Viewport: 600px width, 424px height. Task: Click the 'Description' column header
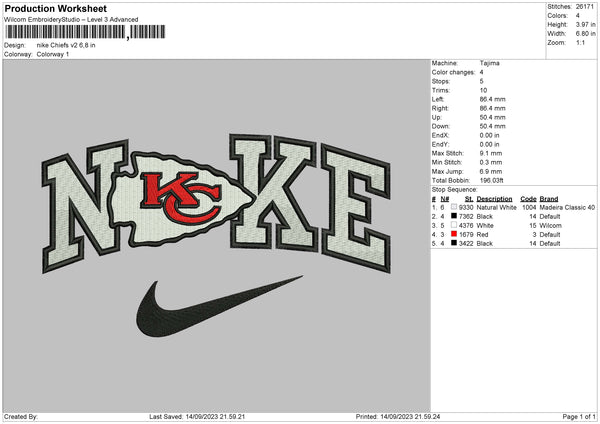click(x=494, y=199)
